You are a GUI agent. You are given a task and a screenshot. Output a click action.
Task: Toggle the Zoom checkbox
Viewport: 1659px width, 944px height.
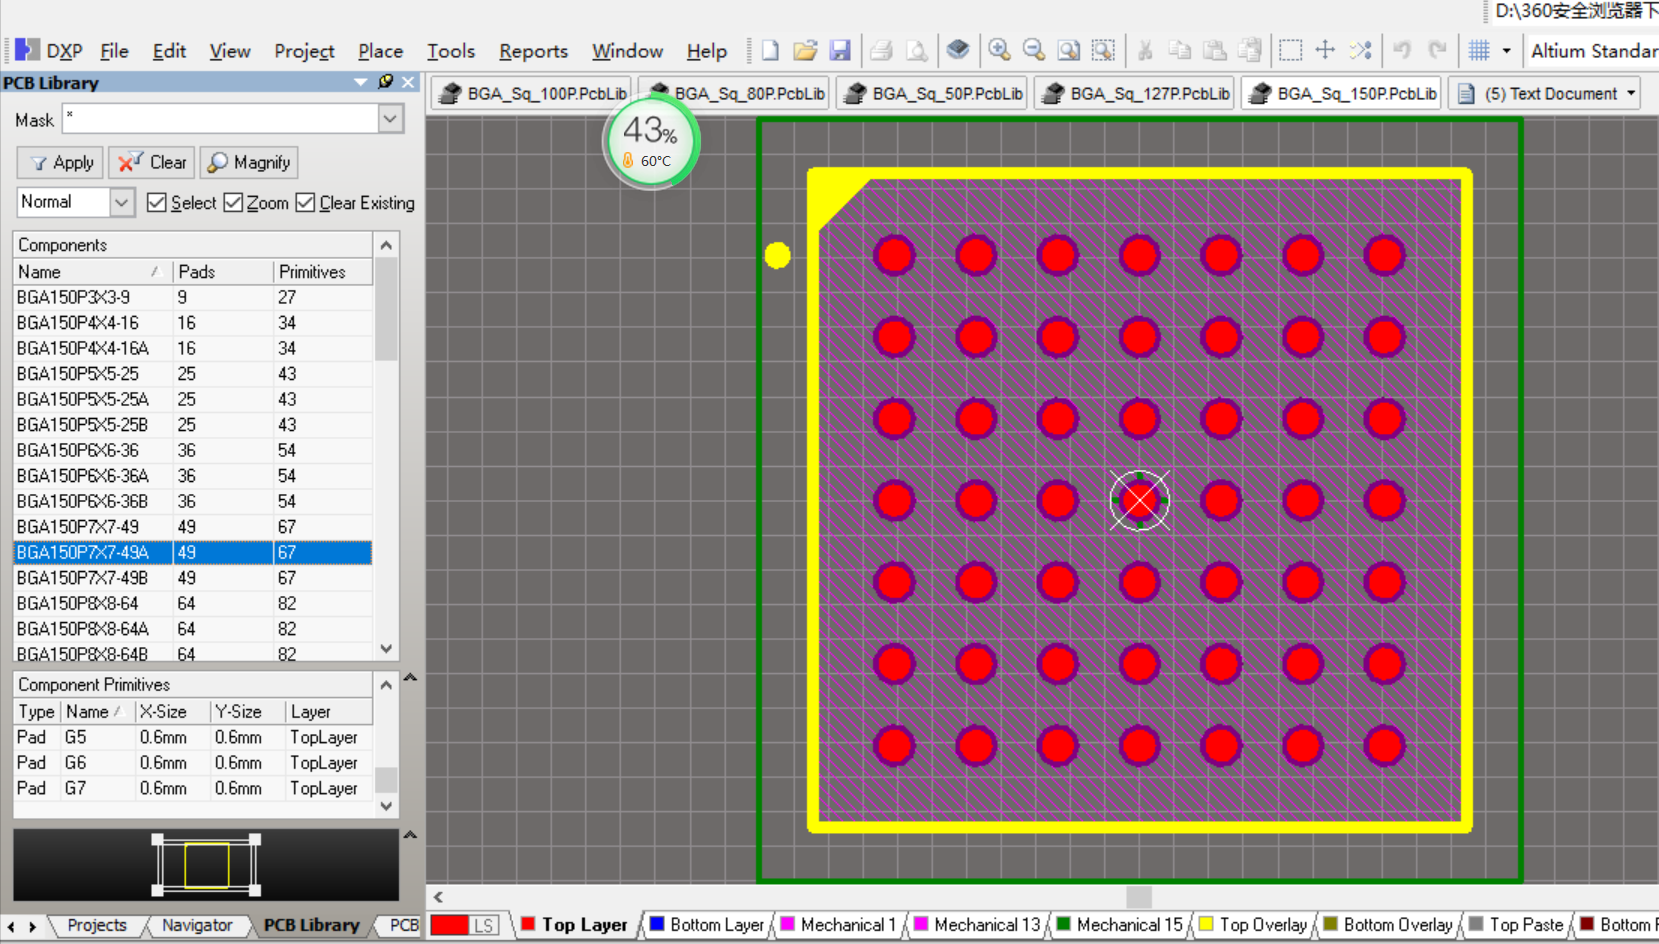233,202
